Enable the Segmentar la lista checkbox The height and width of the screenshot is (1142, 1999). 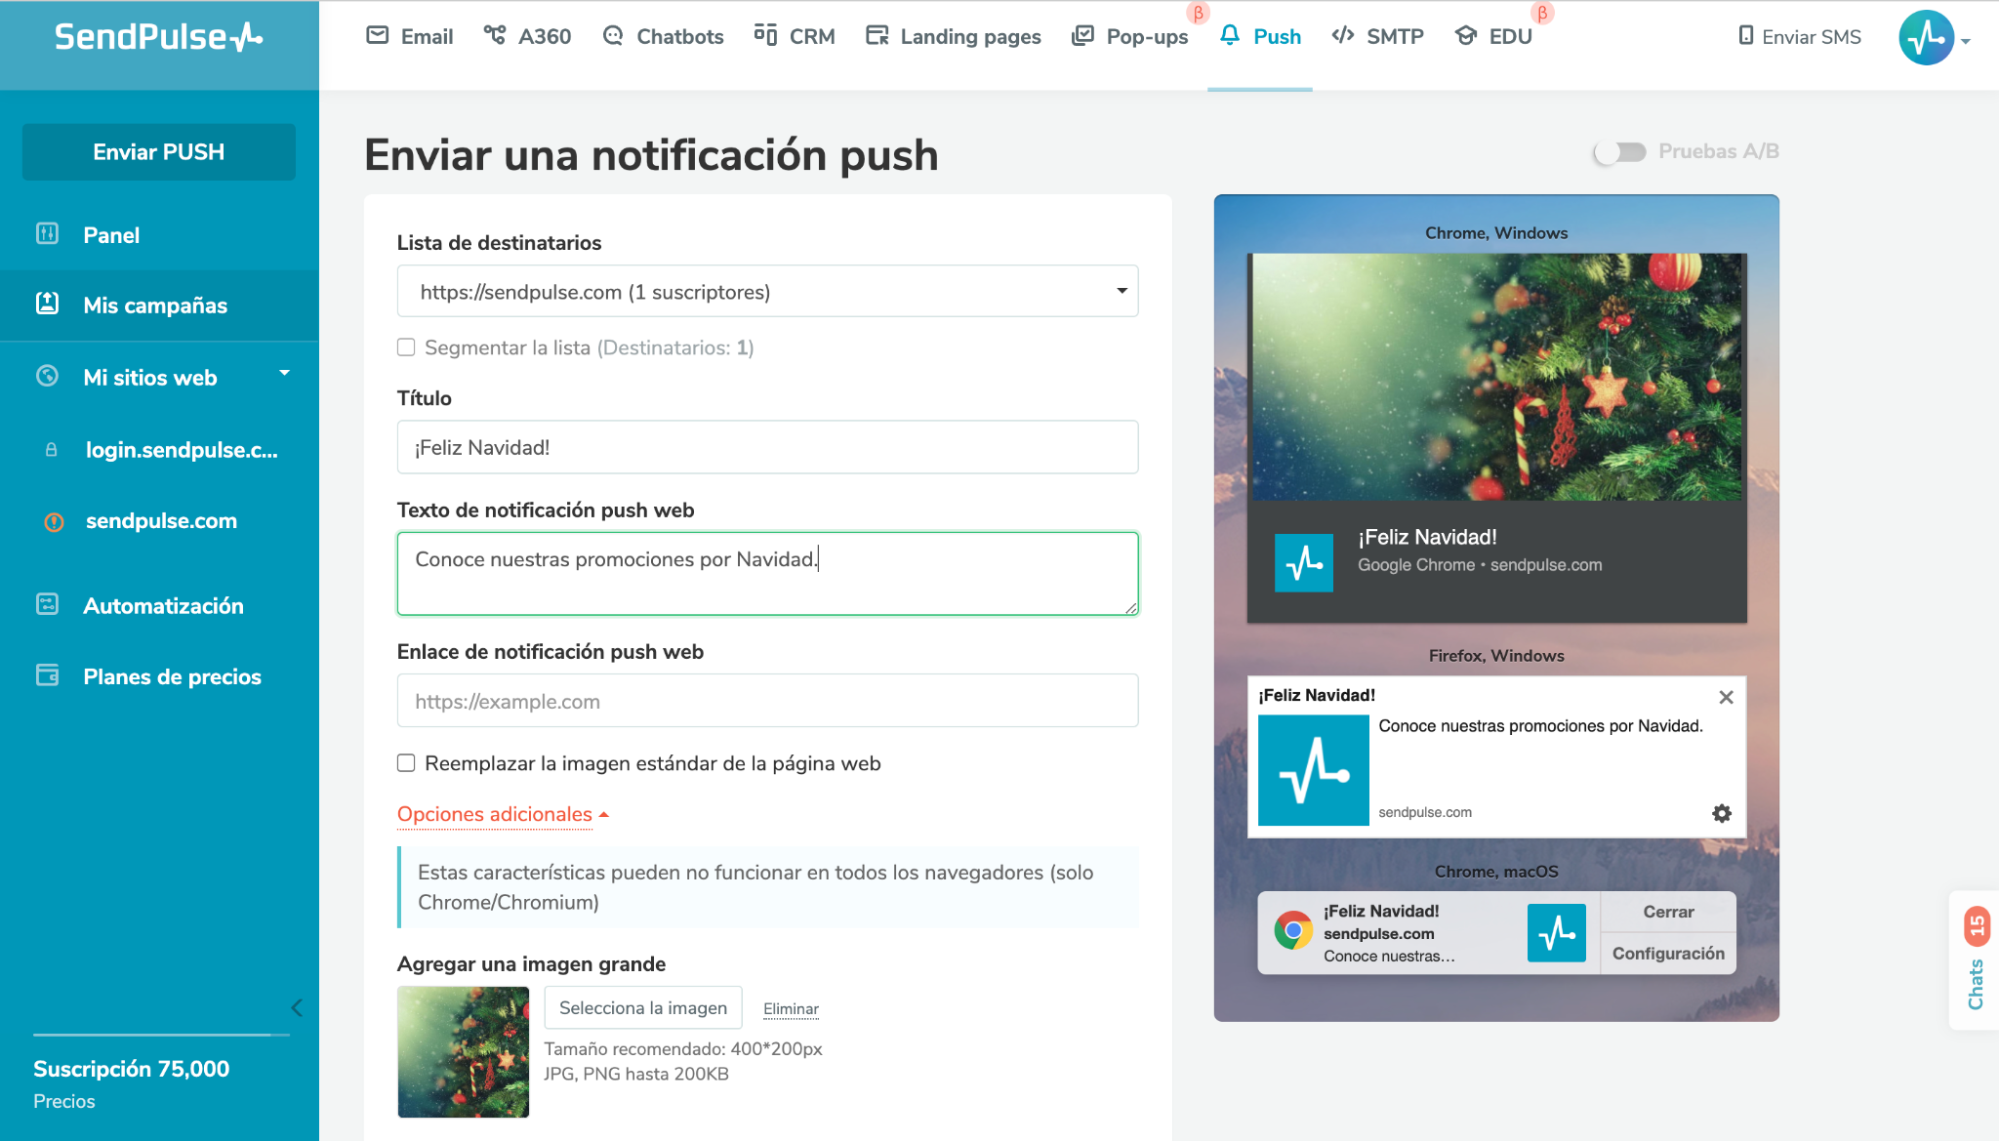coord(406,347)
